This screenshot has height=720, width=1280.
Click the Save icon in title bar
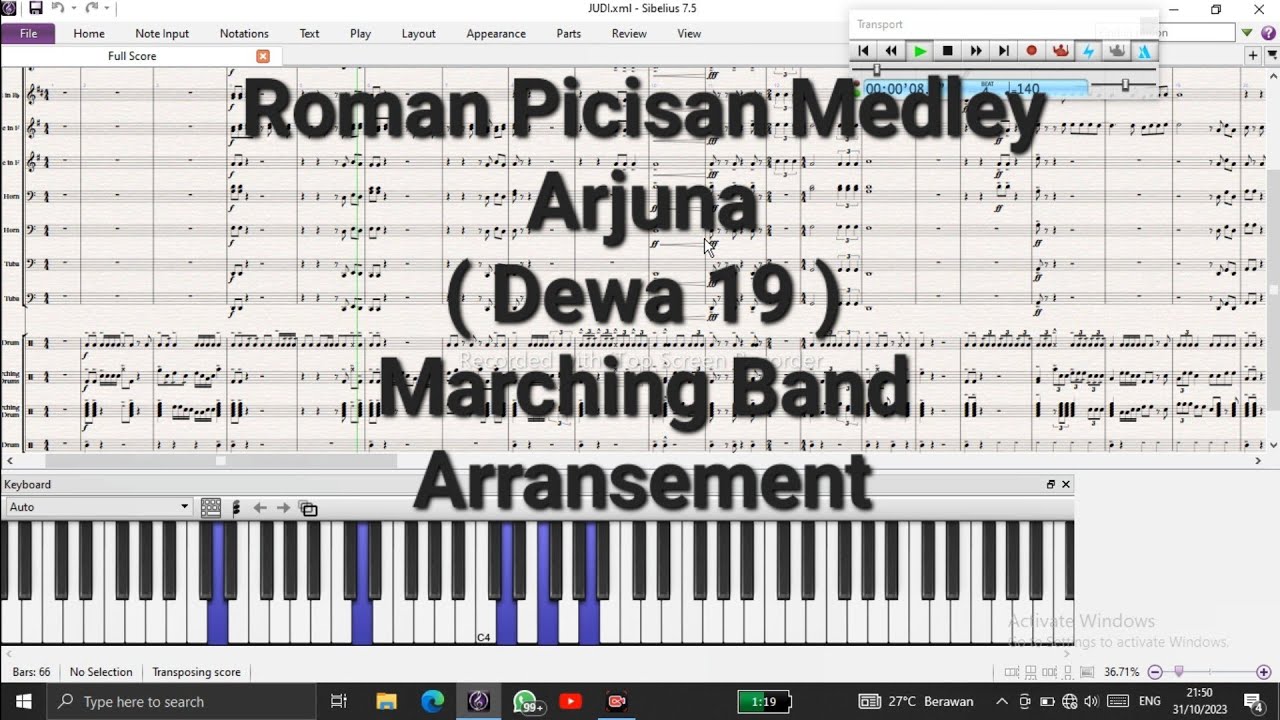(x=36, y=8)
